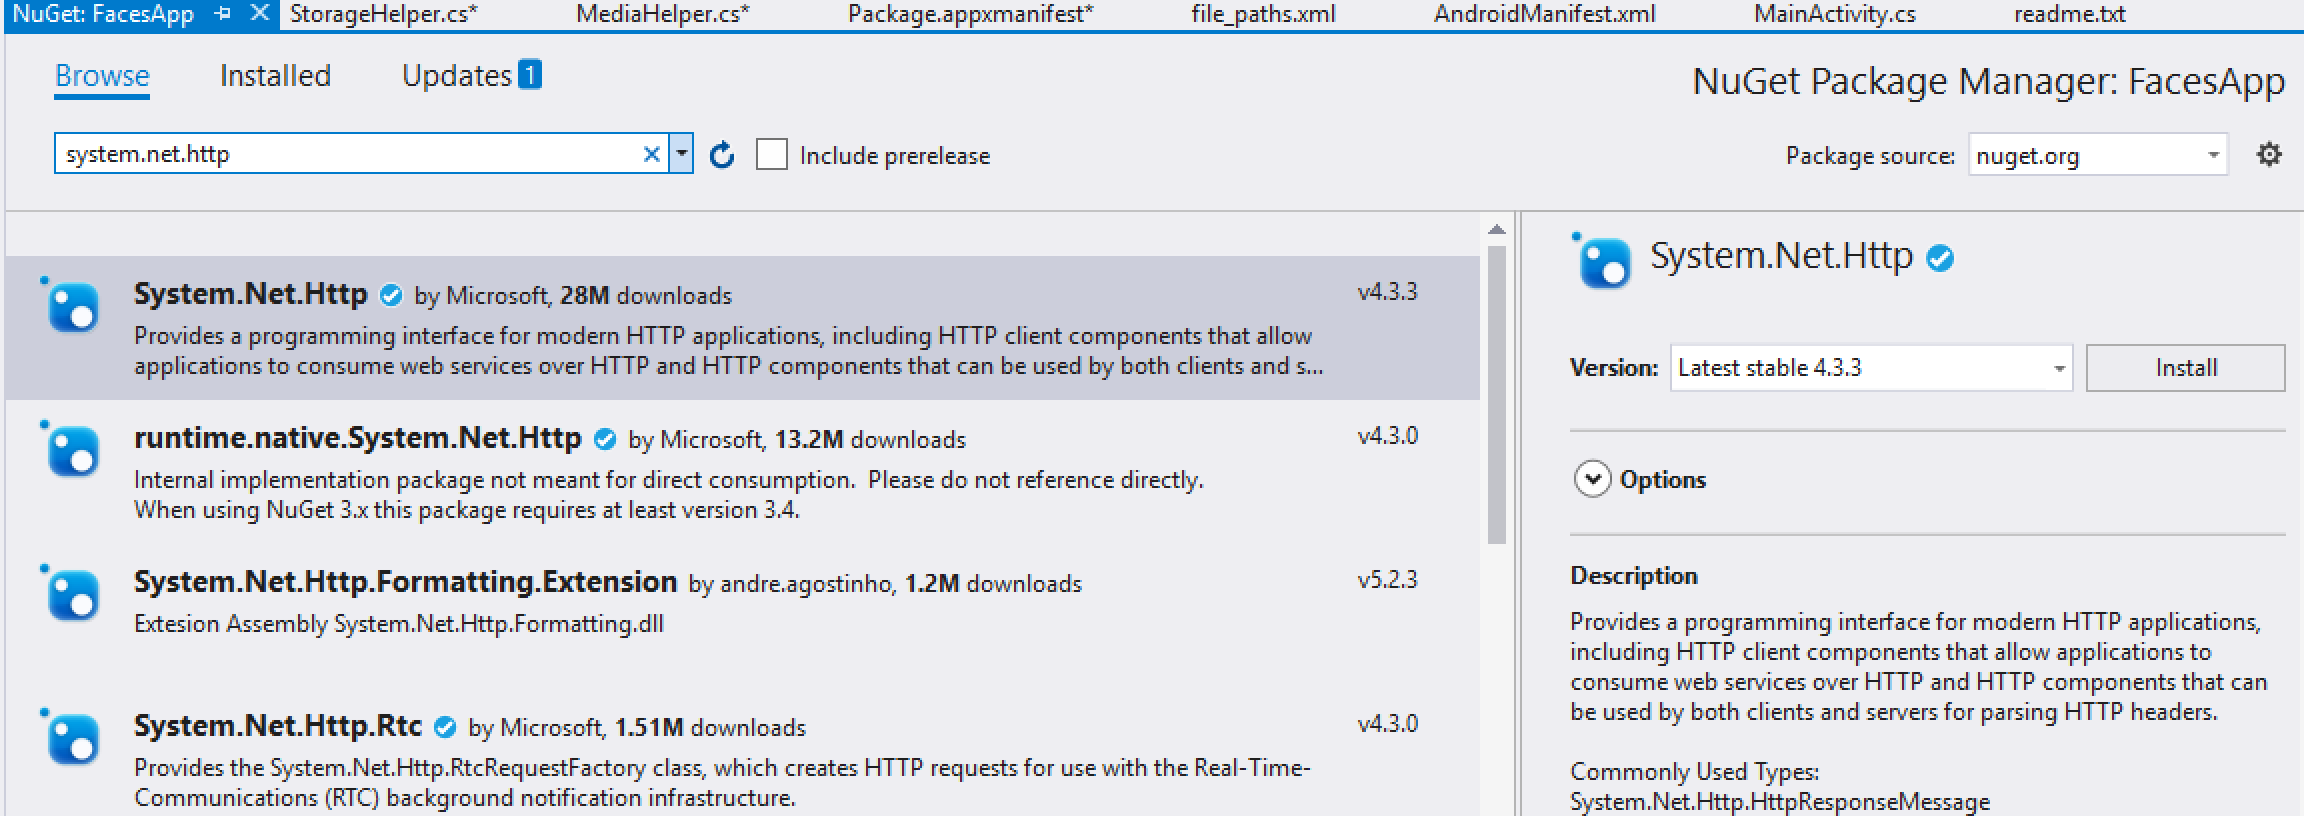This screenshot has width=2304, height=816.
Task: Select the System.Net.Http.Rtc package title
Action: (278, 726)
